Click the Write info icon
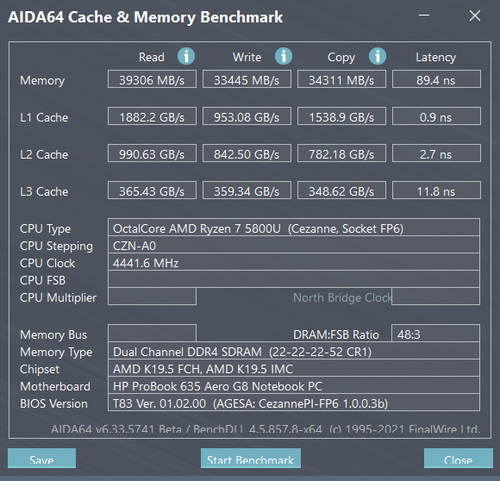This screenshot has height=481, width=500. (x=283, y=56)
